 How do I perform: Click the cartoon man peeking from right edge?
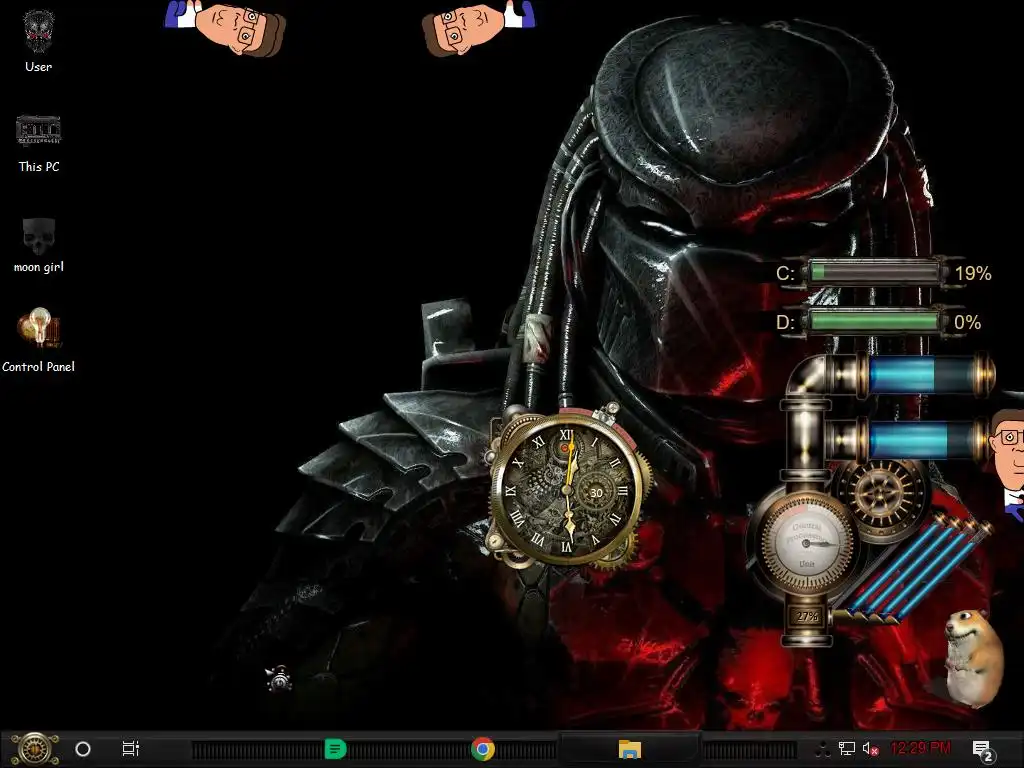coord(1007,464)
